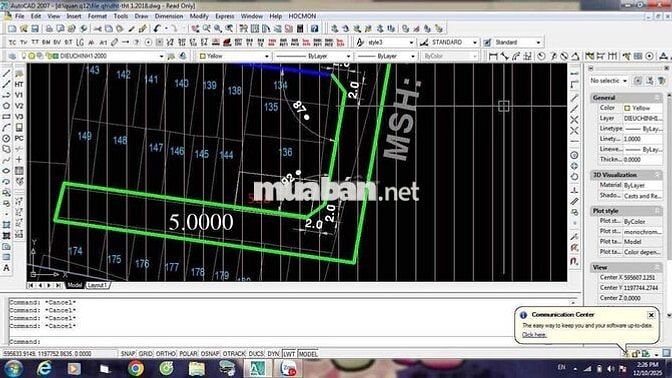The width and height of the screenshot is (672, 378).
Task: Click the HT custom tool button
Action: click(x=19, y=84)
